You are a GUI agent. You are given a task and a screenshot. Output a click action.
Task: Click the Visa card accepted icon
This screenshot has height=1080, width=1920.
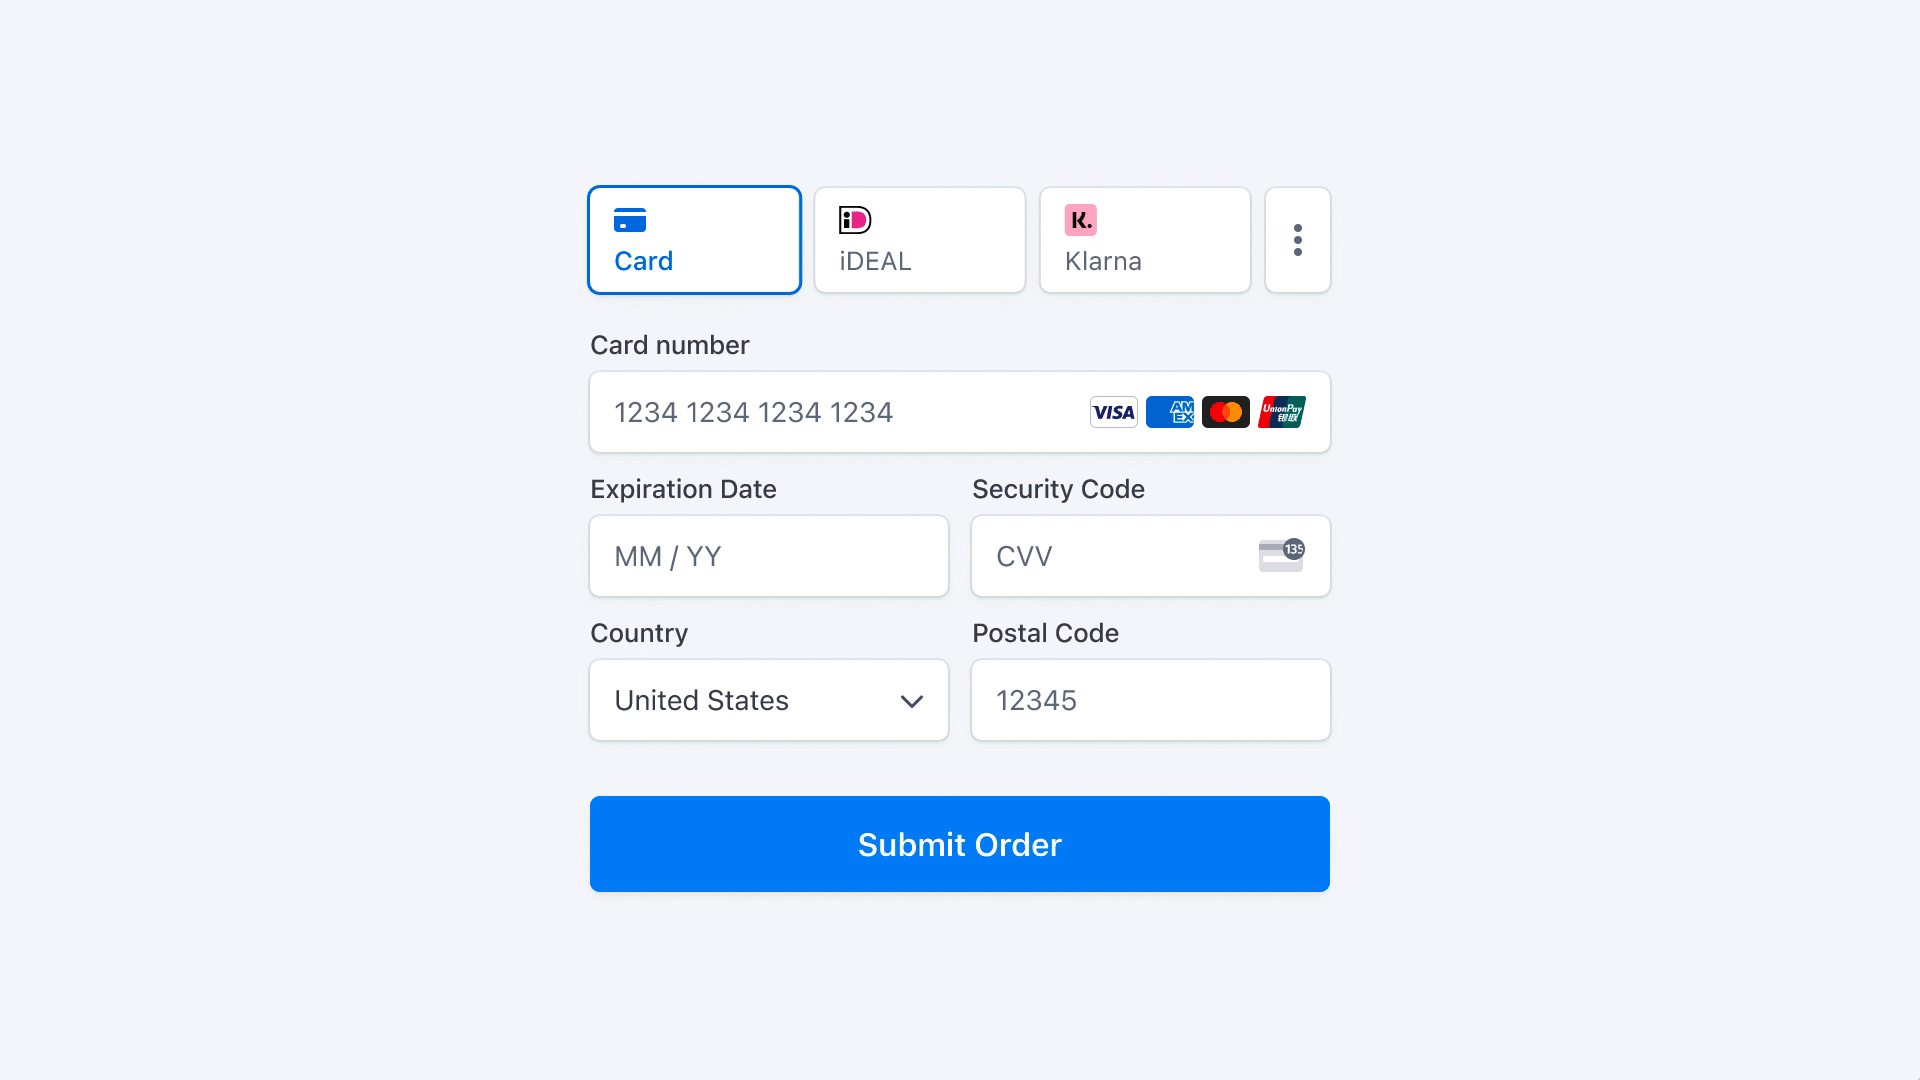[x=1112, y=411]
